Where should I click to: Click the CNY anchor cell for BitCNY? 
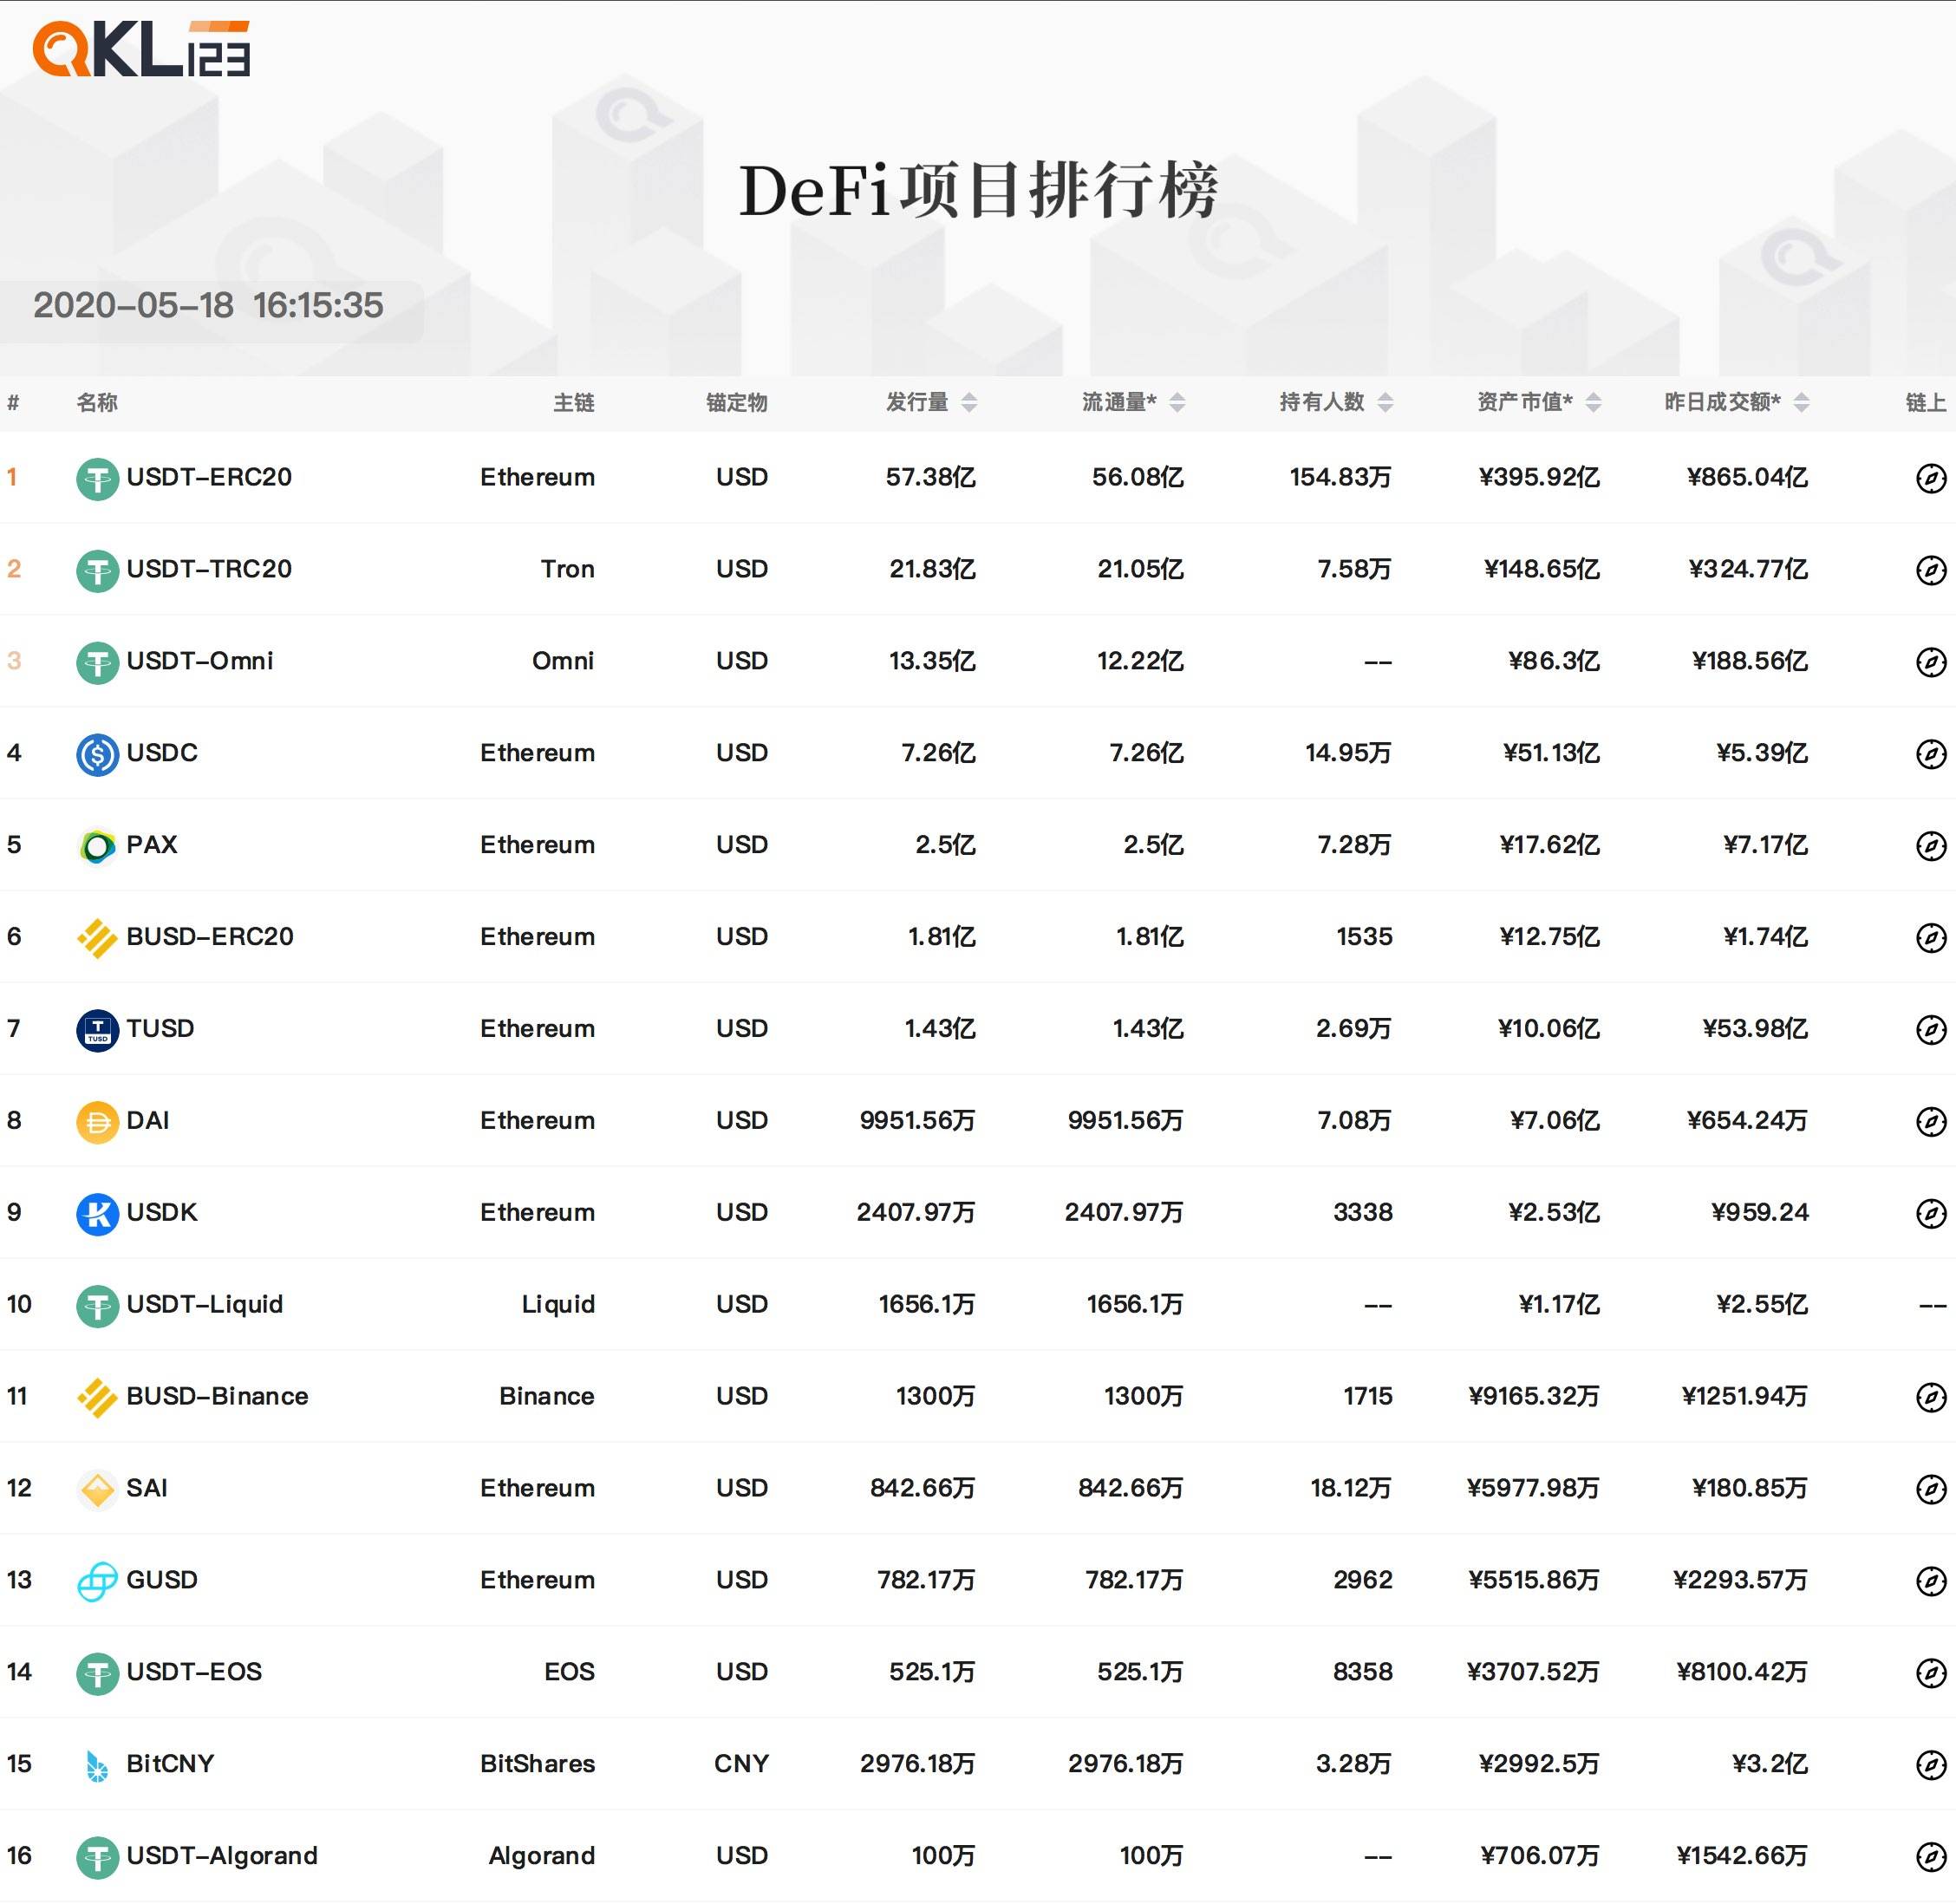[742, 1764]
